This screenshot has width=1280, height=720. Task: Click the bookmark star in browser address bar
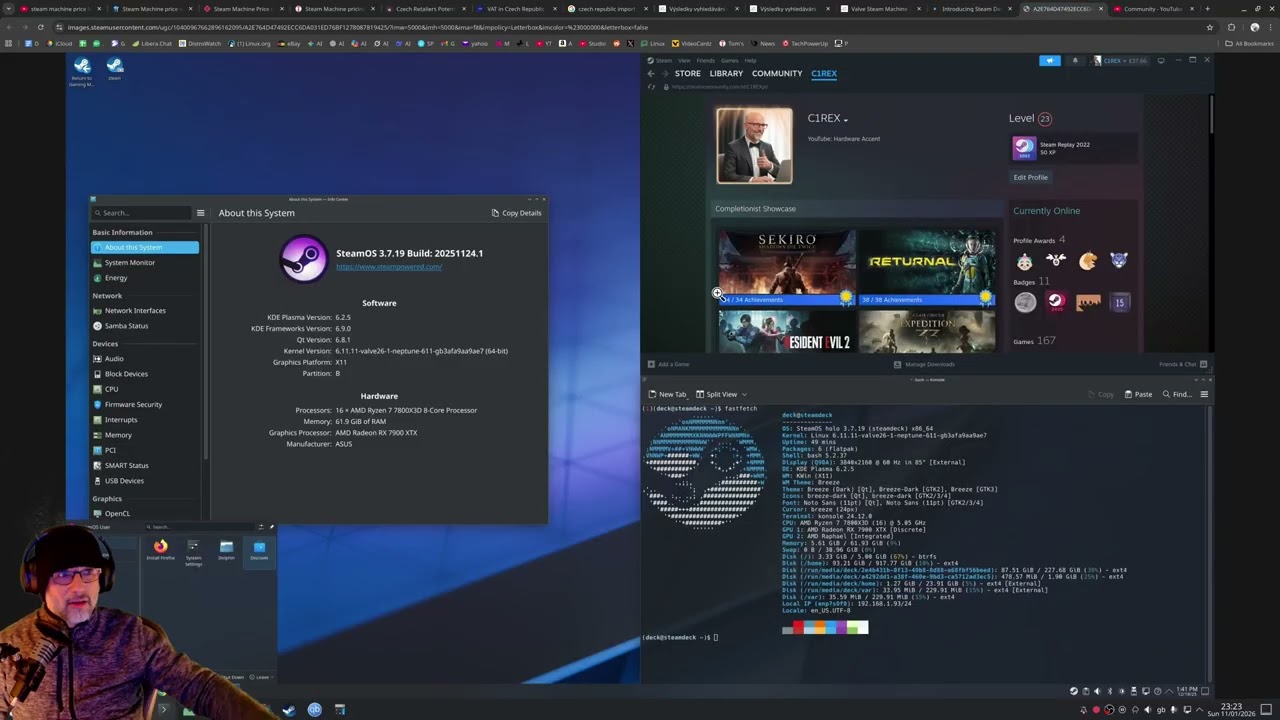click(1210, 27)
